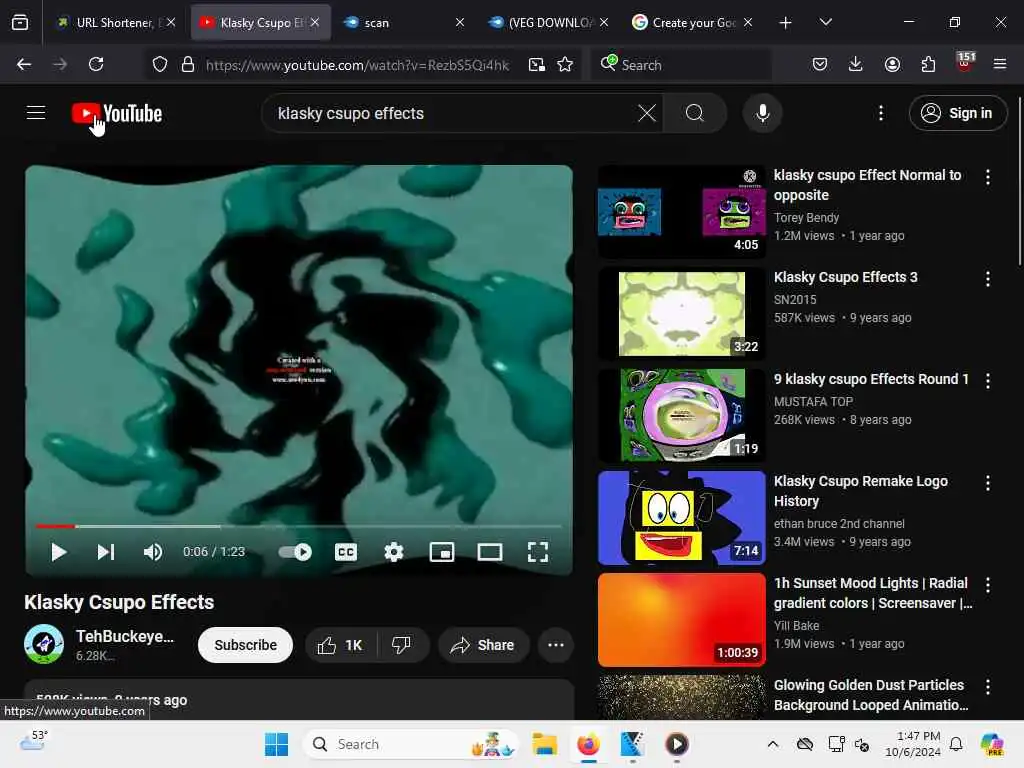The width and height of the screenshot is (1024, 768).
Task: Switch to theater mode
Action: (490, 552)
